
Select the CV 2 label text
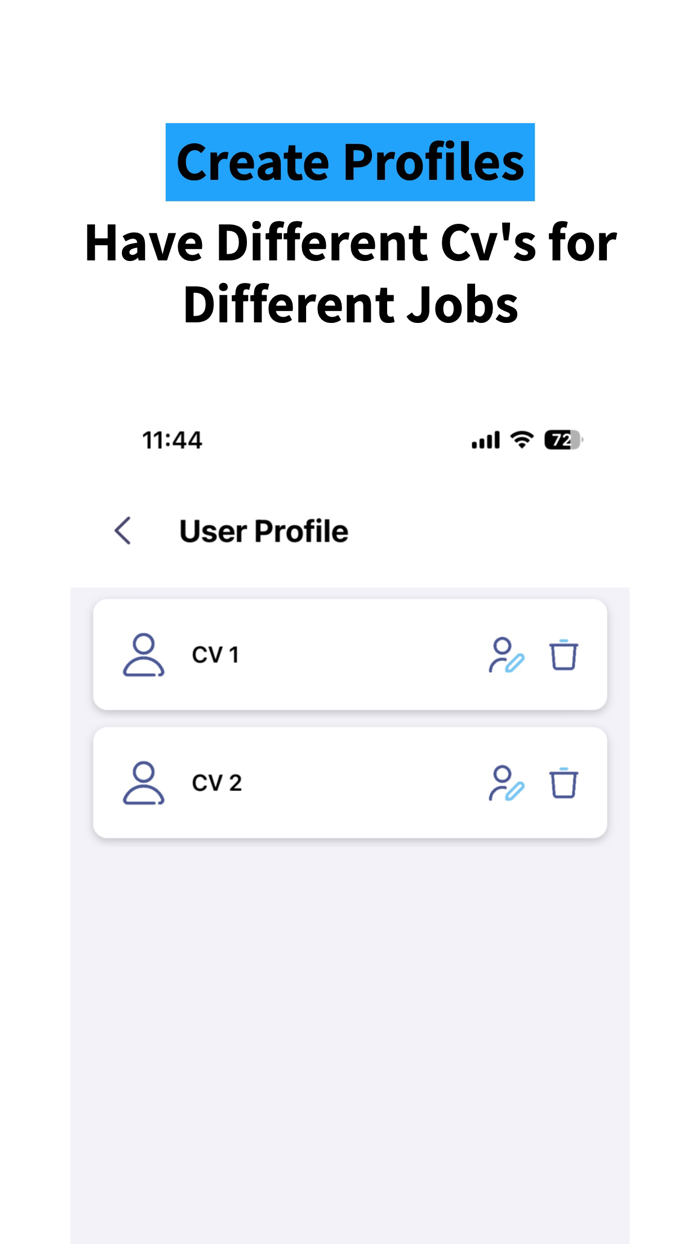tap(216, 782)
